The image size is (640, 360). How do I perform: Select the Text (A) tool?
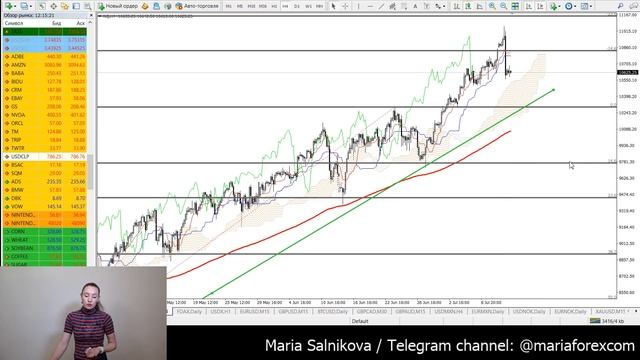point(415,6)
